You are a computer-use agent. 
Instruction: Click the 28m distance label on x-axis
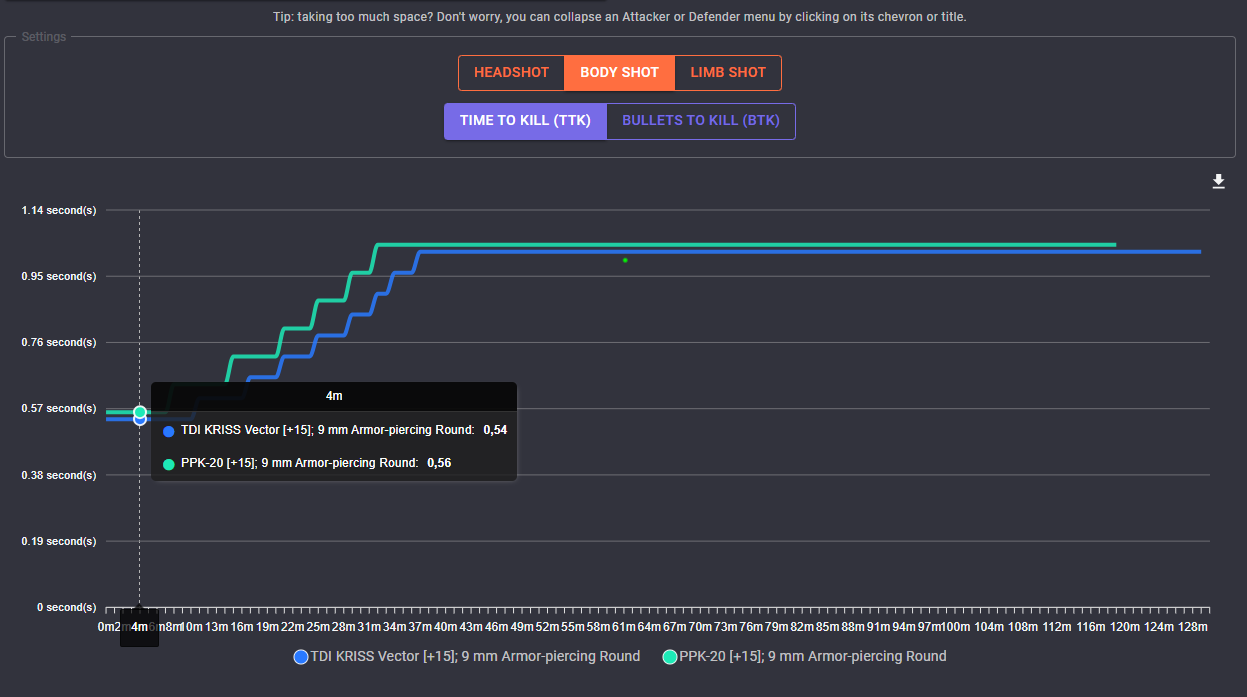coord(344,627)
